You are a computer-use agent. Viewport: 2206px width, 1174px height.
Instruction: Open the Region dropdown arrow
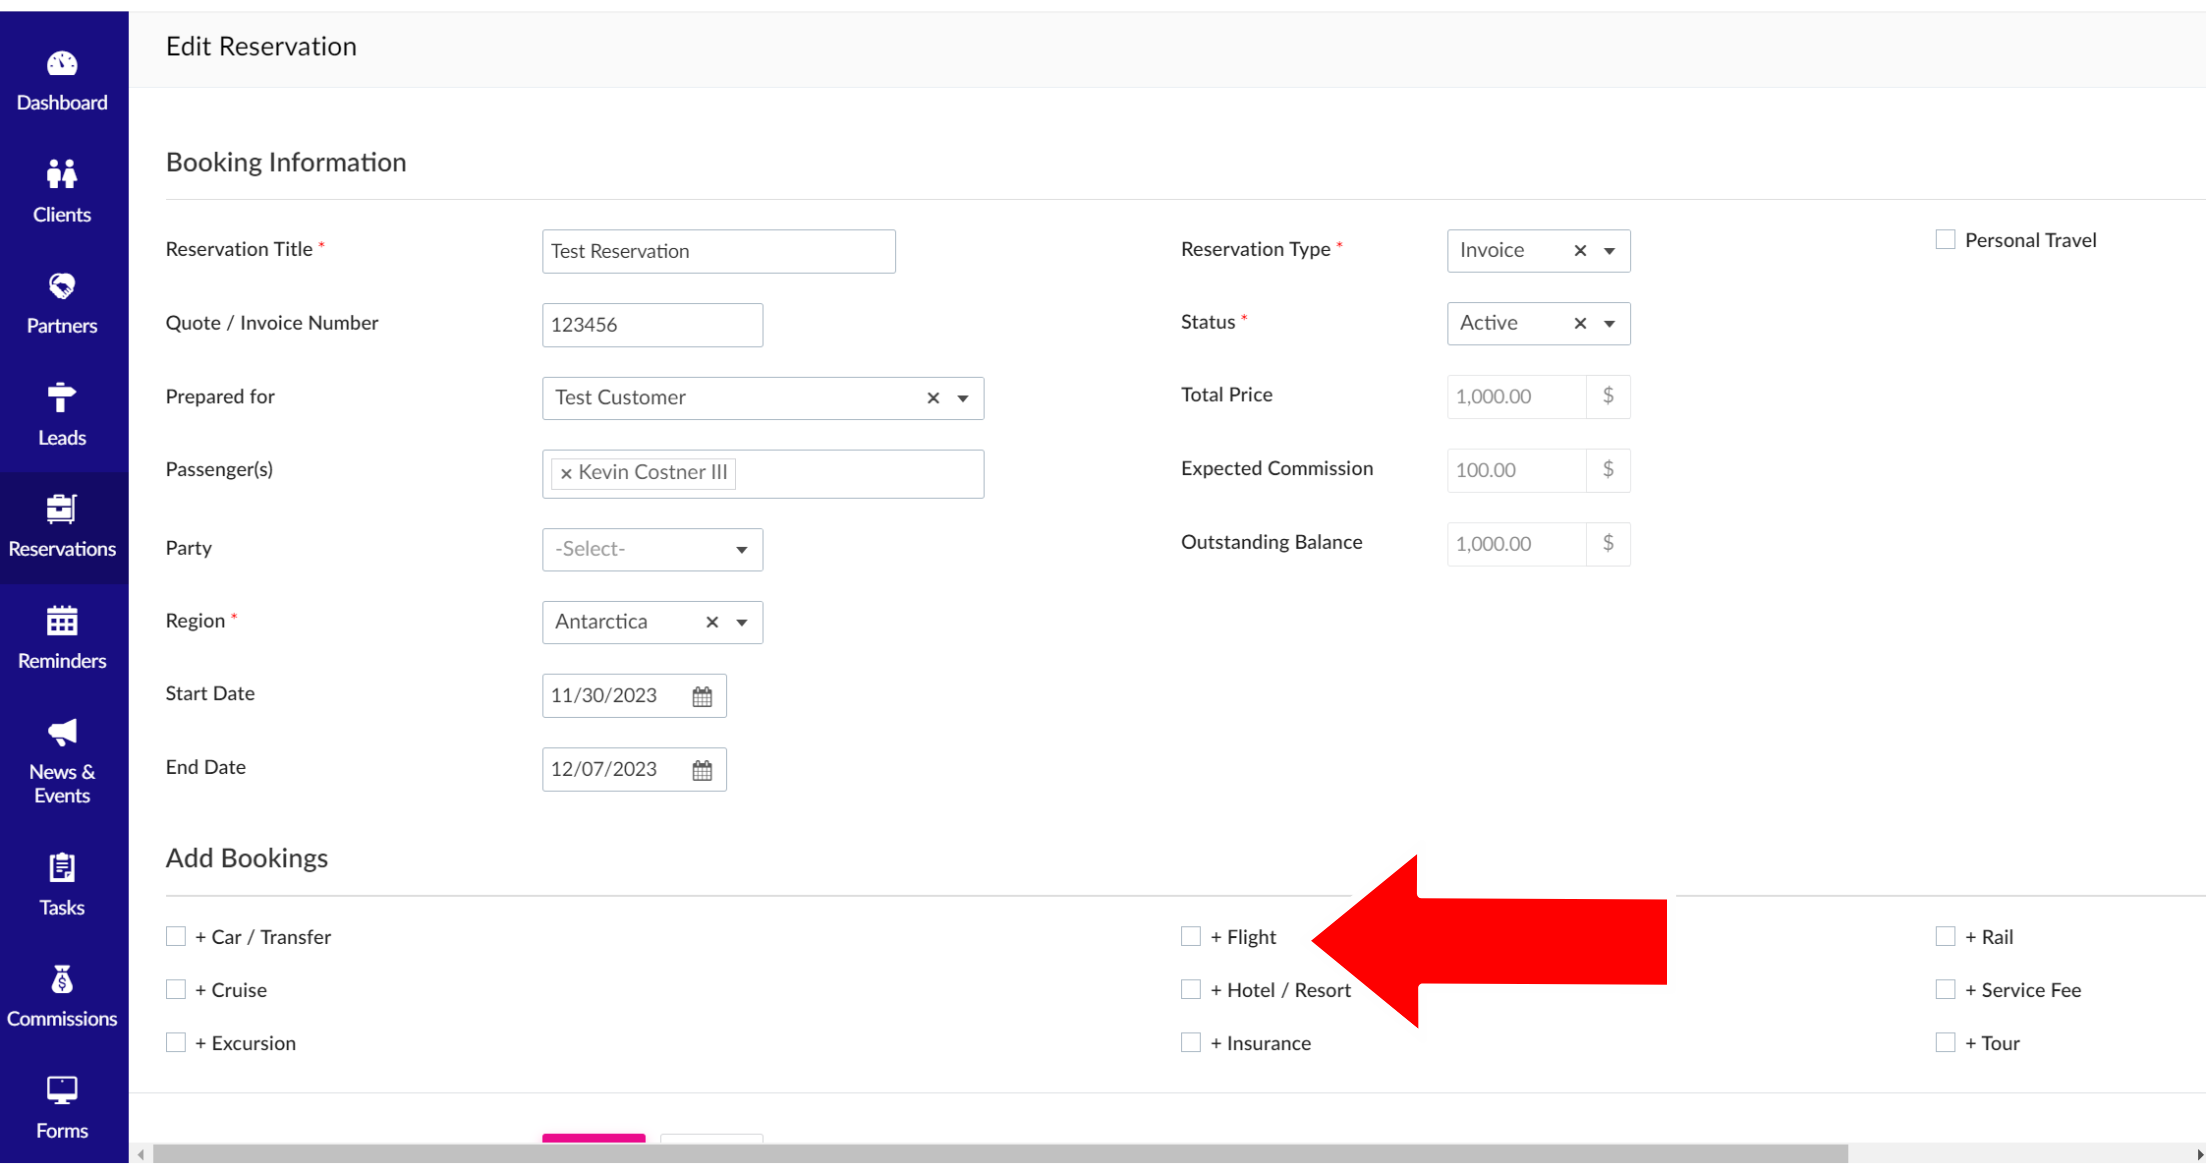(x=742, y=623)
